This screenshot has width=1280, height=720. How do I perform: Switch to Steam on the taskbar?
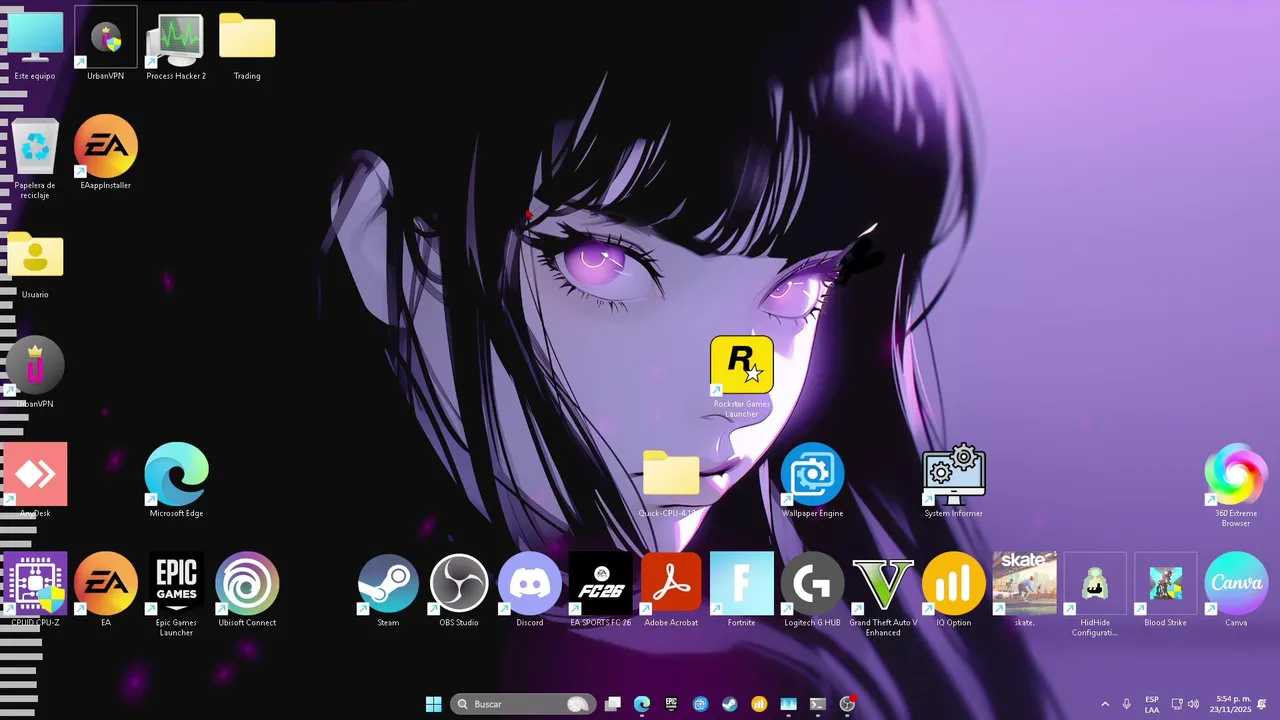(730, 704)
